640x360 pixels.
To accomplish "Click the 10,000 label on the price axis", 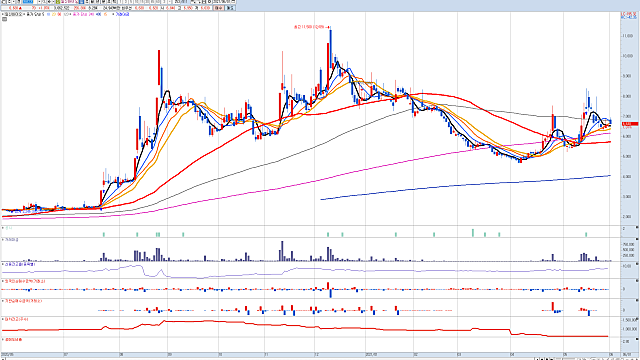I will pyautogui.click(x=627, y=56).
